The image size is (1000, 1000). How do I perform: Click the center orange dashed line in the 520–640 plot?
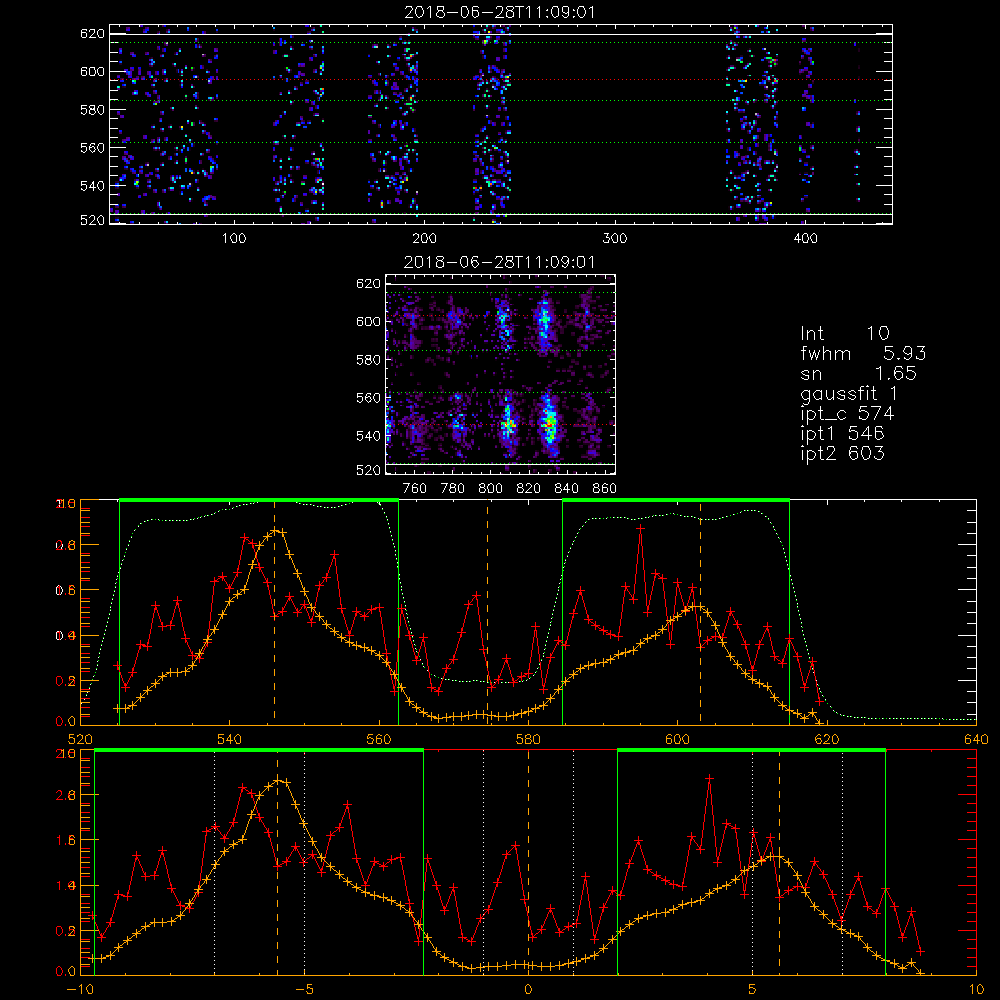tap(488, 612)
